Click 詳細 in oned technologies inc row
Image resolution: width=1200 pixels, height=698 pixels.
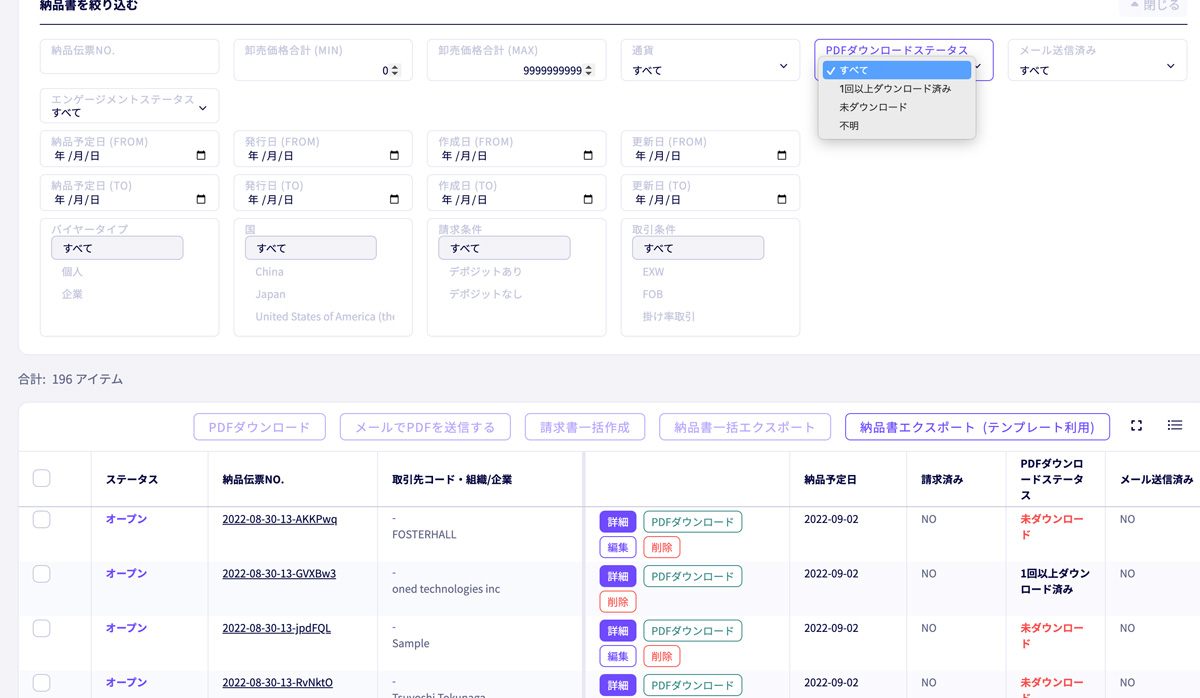(618, 577)
